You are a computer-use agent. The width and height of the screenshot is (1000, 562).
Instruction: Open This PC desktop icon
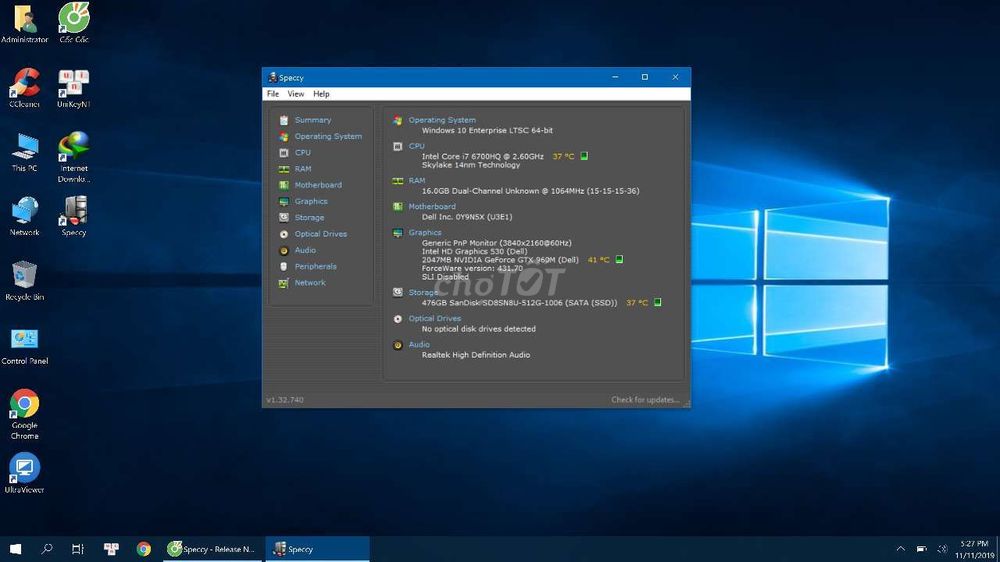pyautogui.click(x=24, y=152)
